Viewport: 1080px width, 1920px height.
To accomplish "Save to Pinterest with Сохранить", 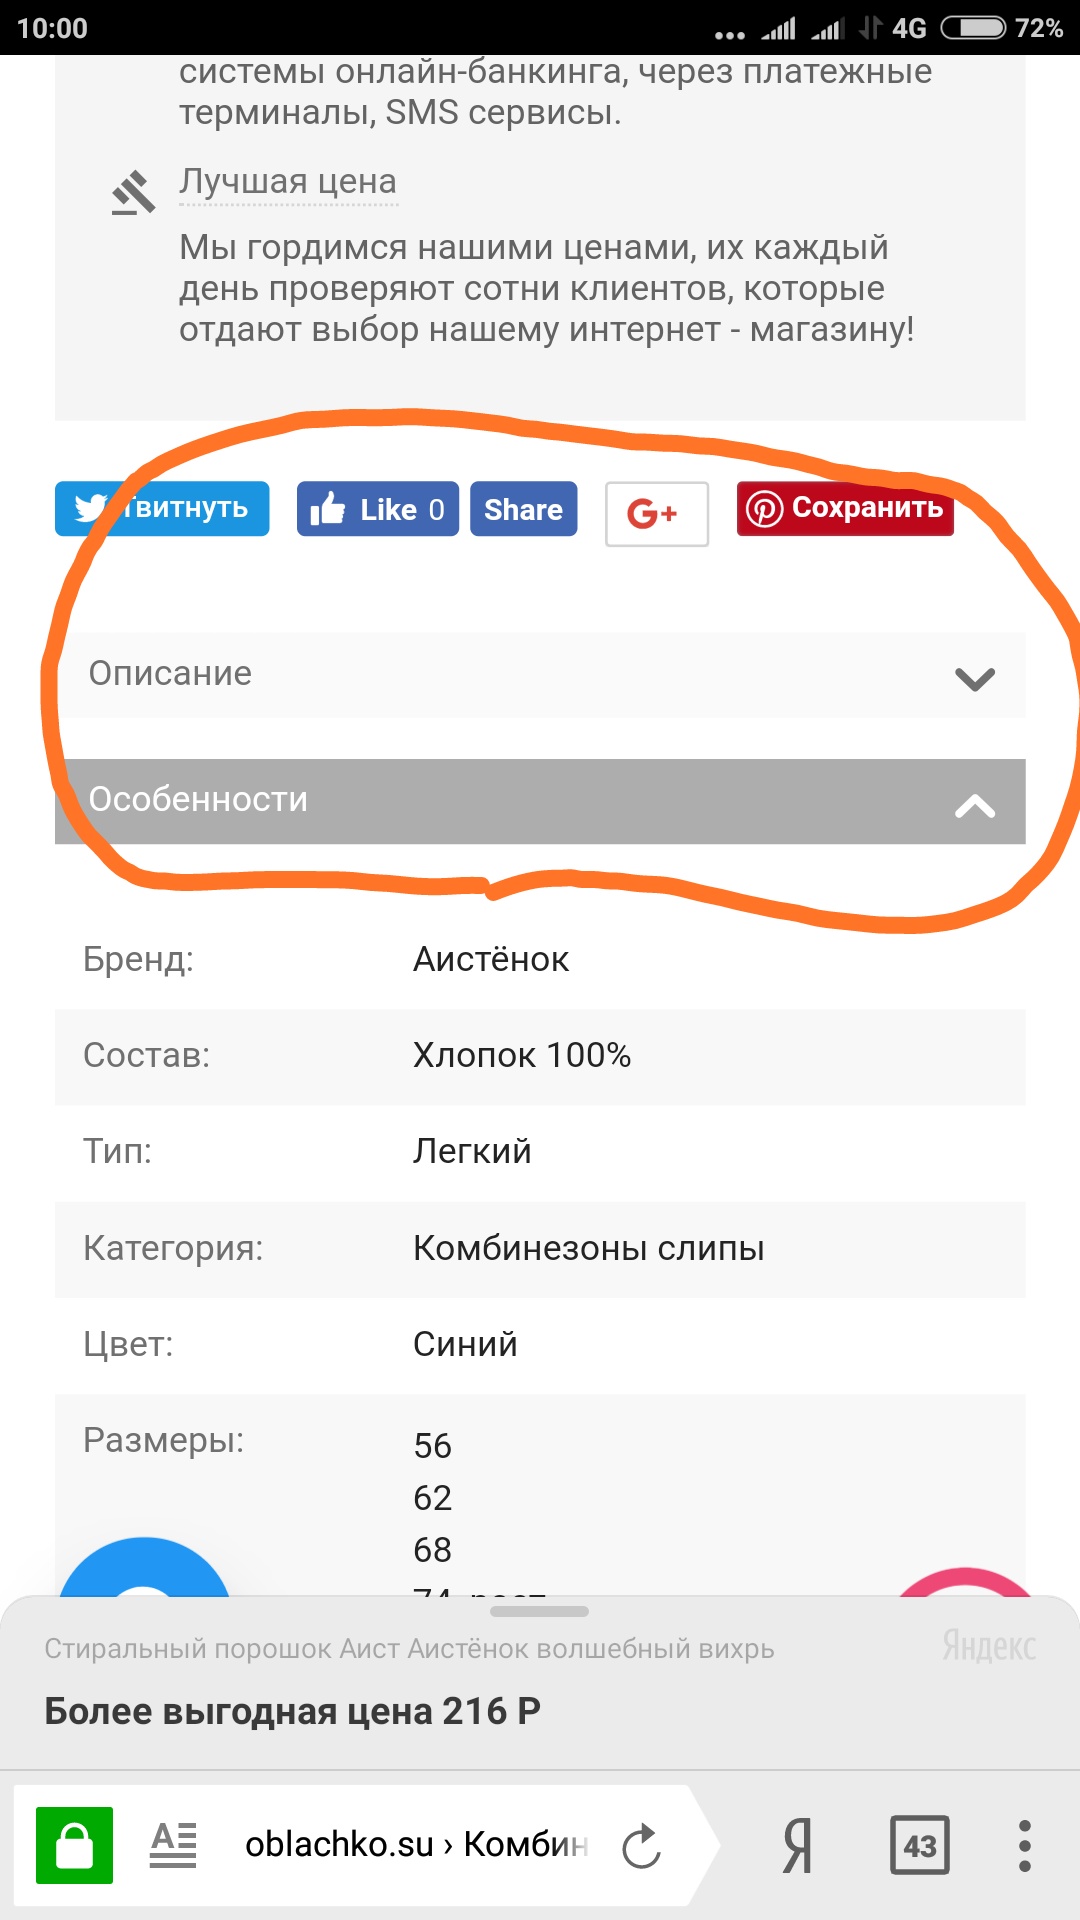I will (845, 508).
